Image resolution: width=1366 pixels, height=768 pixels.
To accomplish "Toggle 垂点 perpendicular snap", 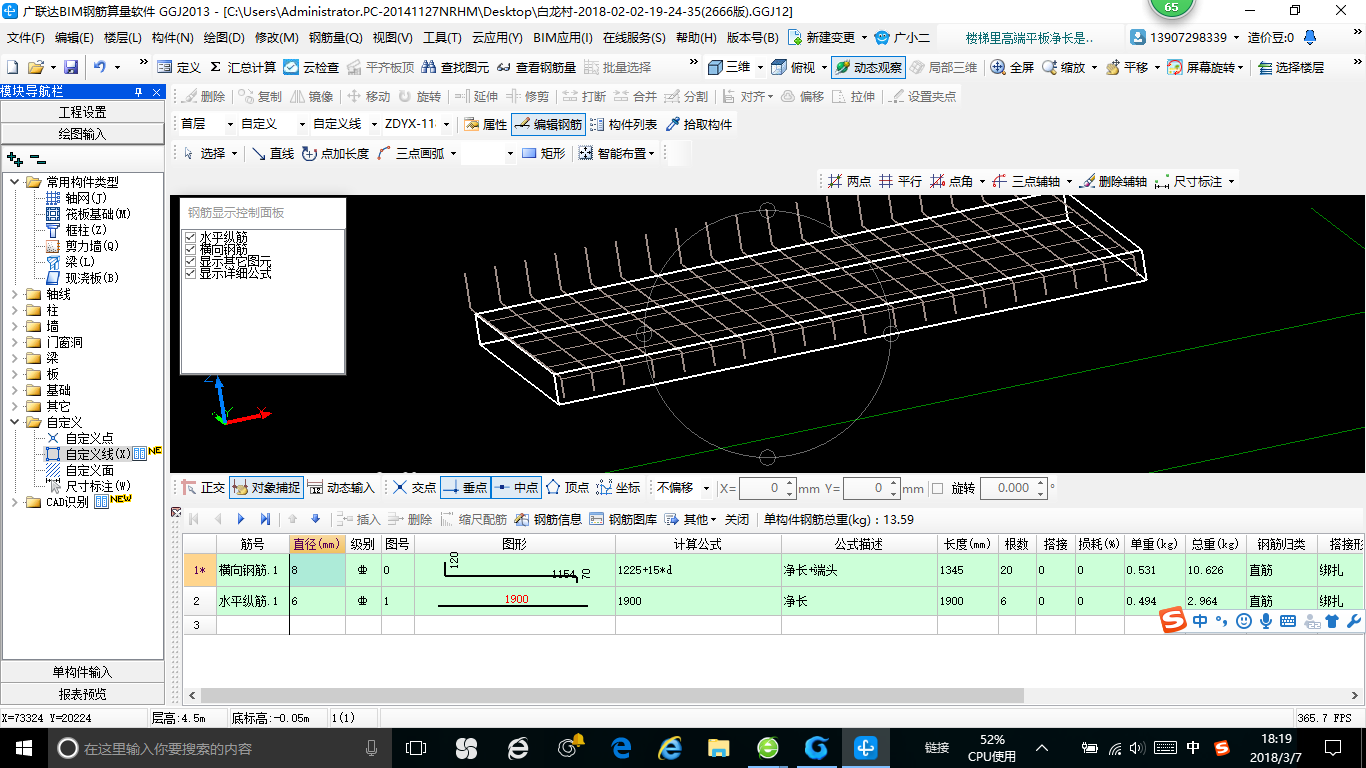I will (465, 488).
